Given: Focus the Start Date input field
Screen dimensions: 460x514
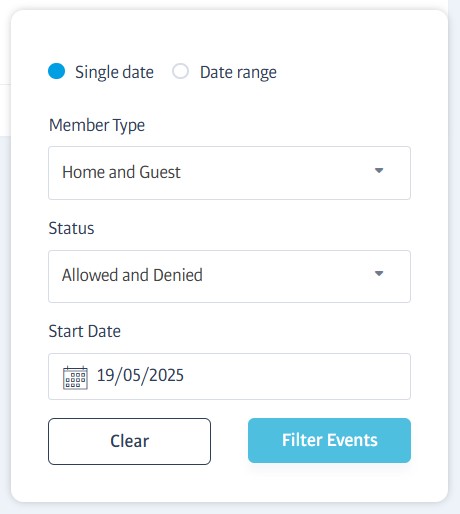Looking at the screenshot, I should tap(229, 376).
